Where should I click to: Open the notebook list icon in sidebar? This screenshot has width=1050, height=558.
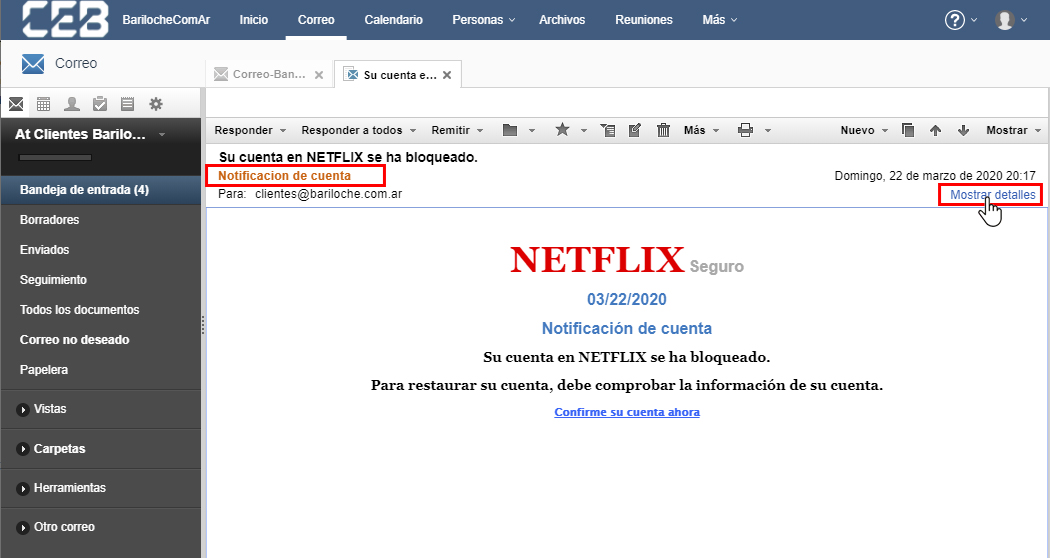[x=127, y=104]
